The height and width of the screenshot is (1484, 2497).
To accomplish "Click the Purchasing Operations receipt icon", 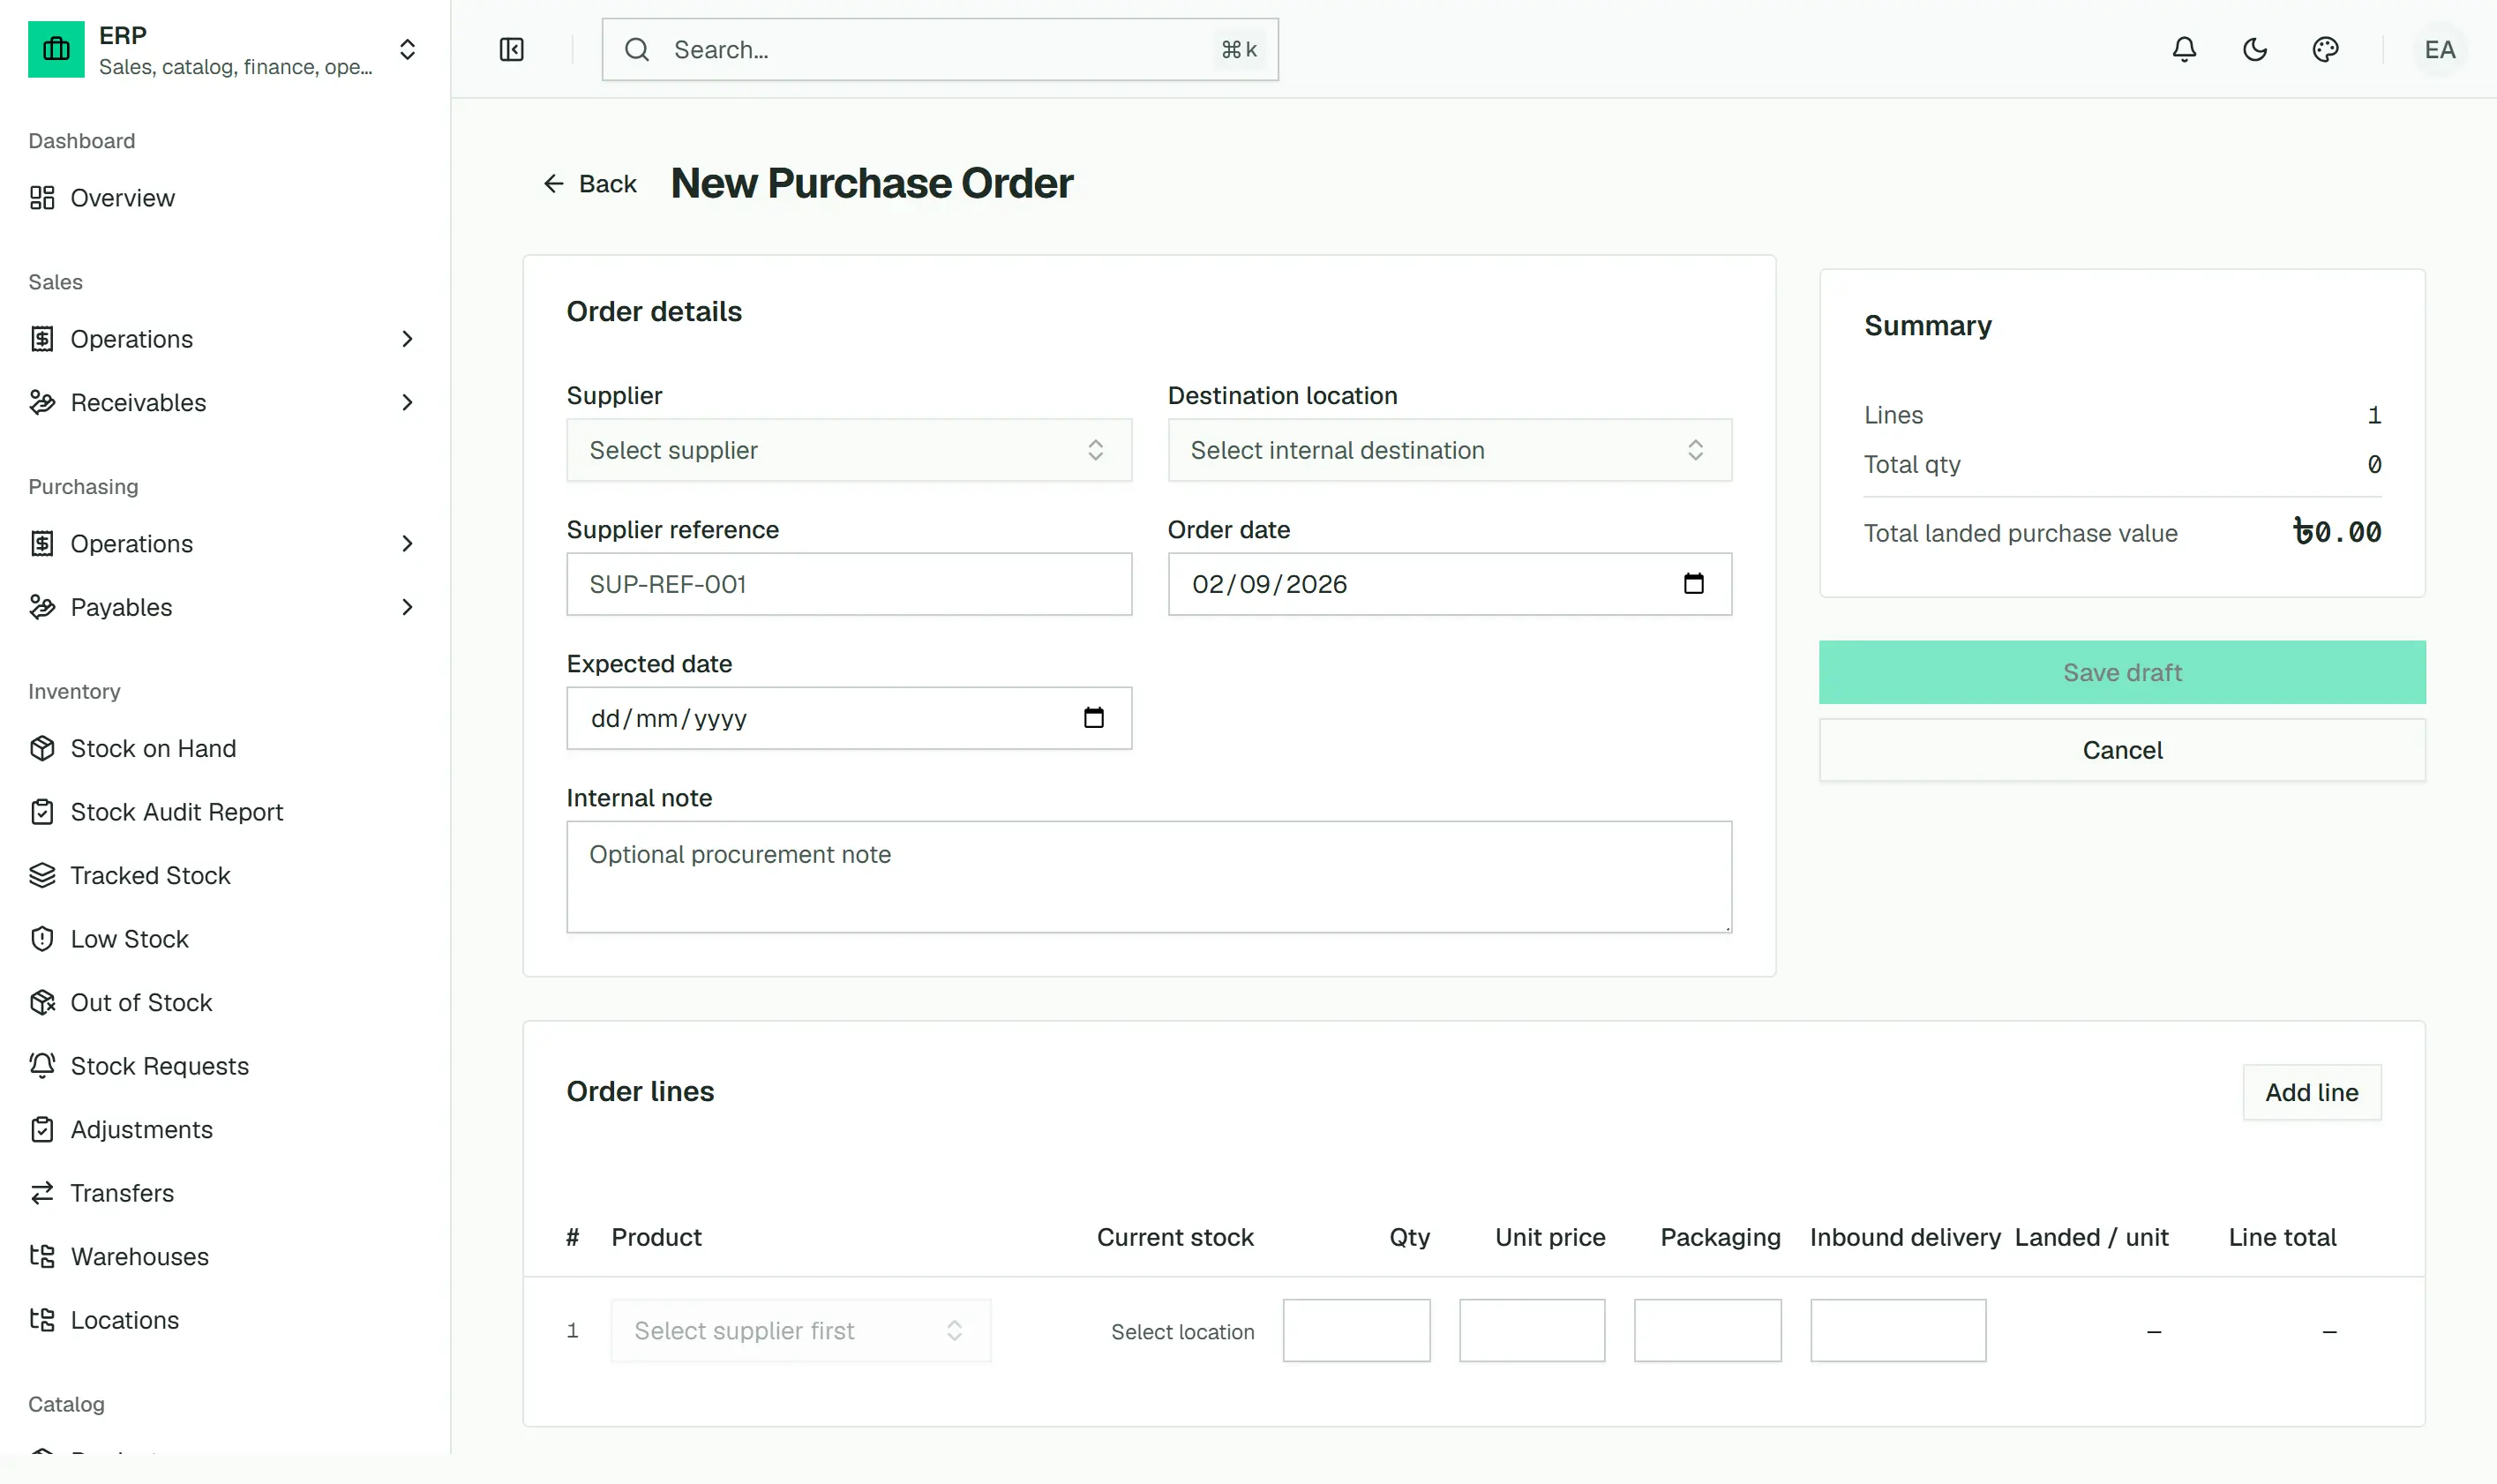I will [42, 543].
